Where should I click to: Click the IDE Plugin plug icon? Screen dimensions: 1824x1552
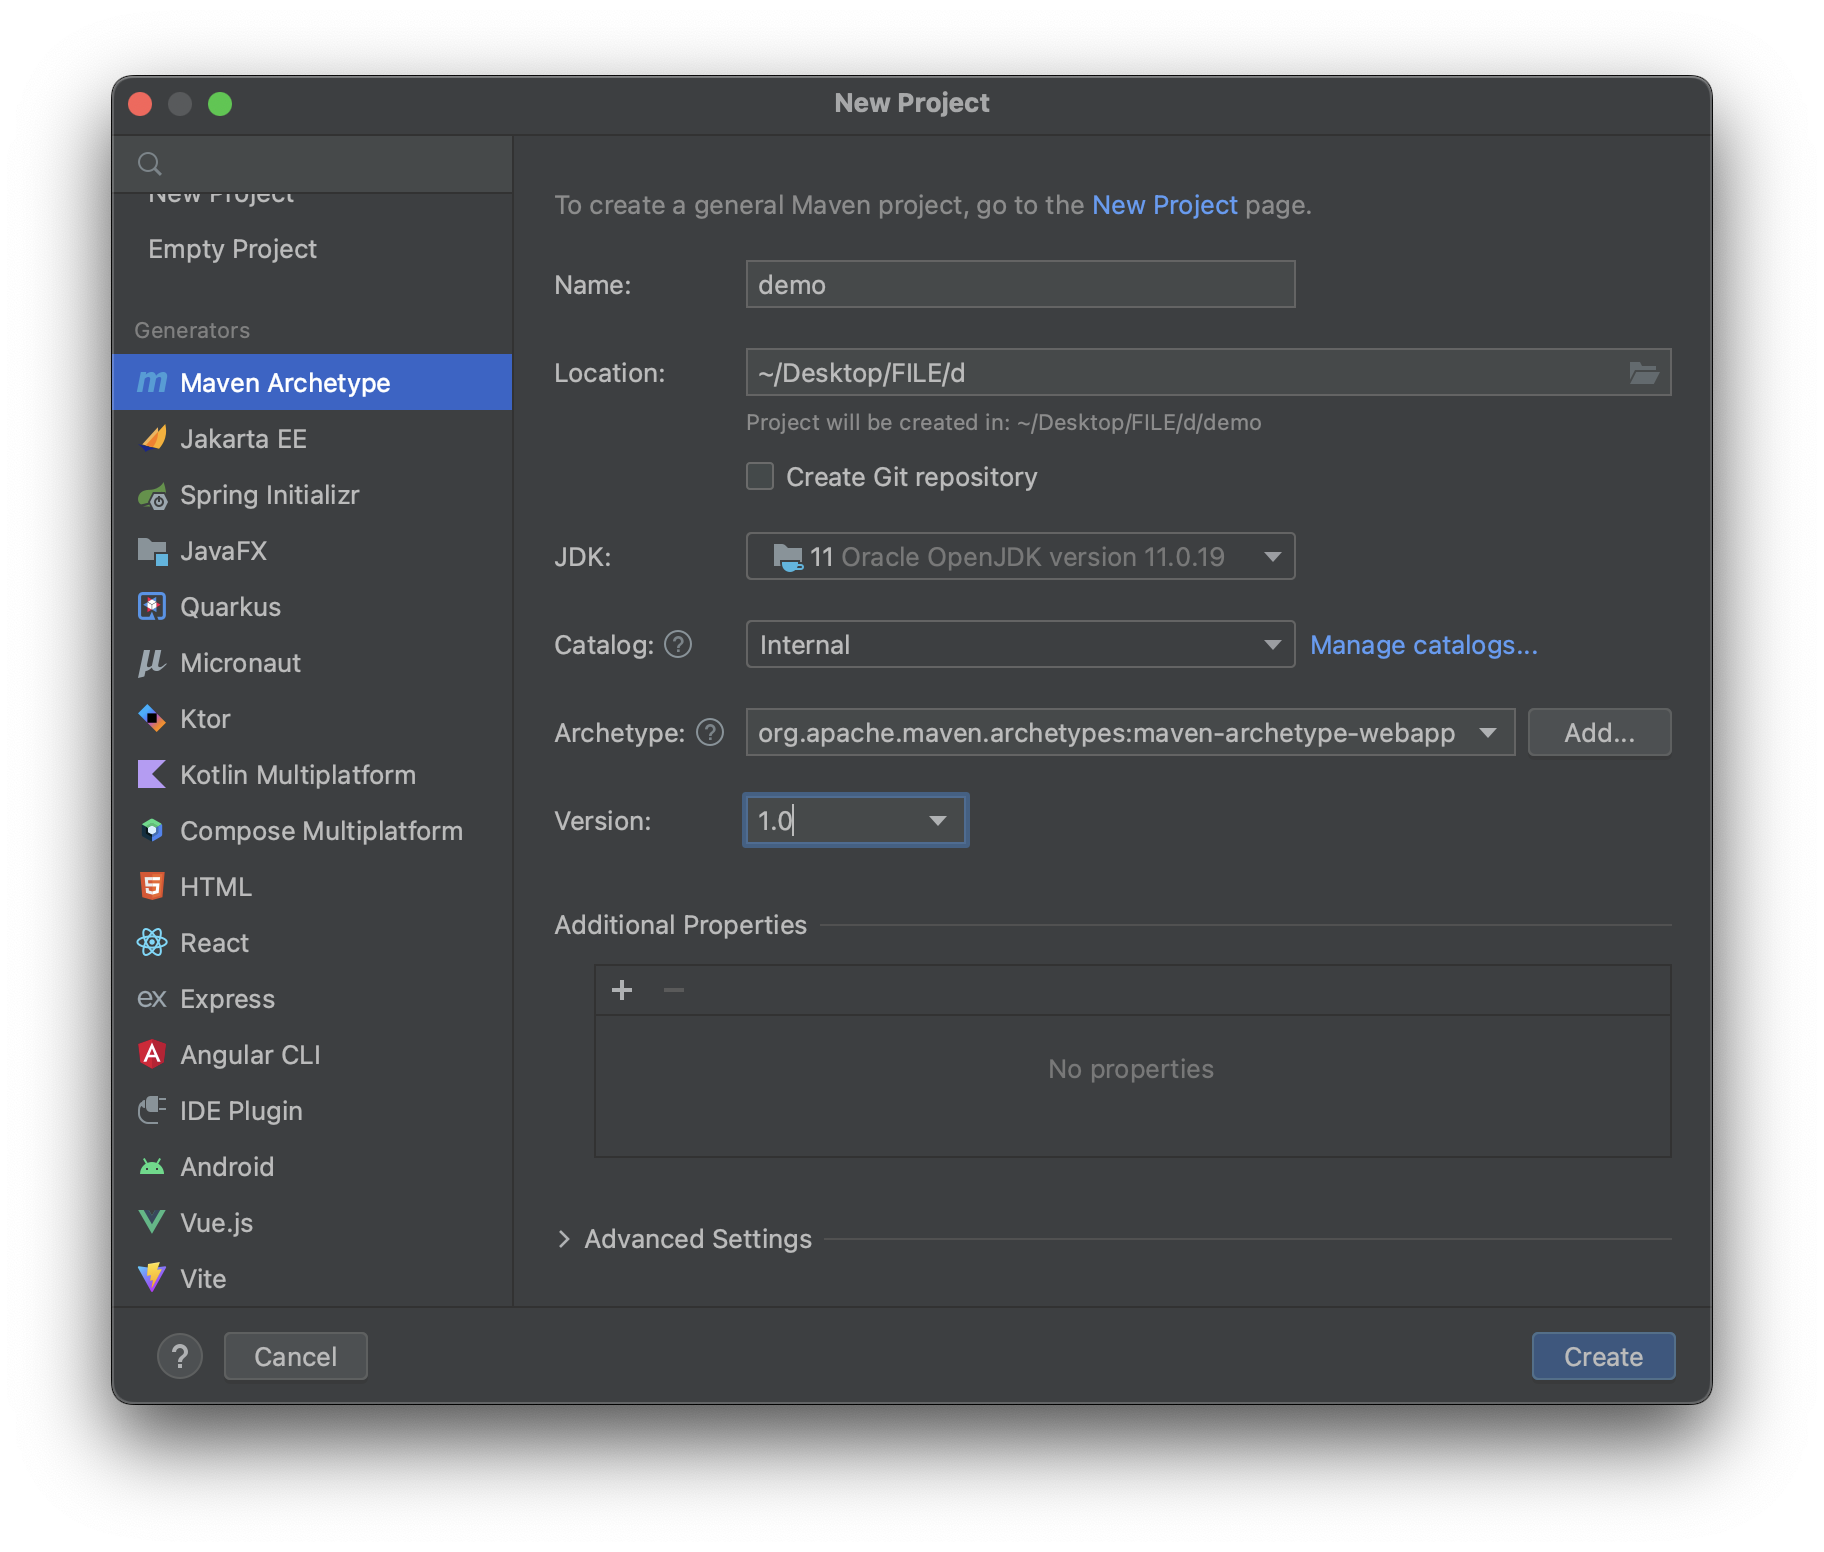[x=152, y=1110]
